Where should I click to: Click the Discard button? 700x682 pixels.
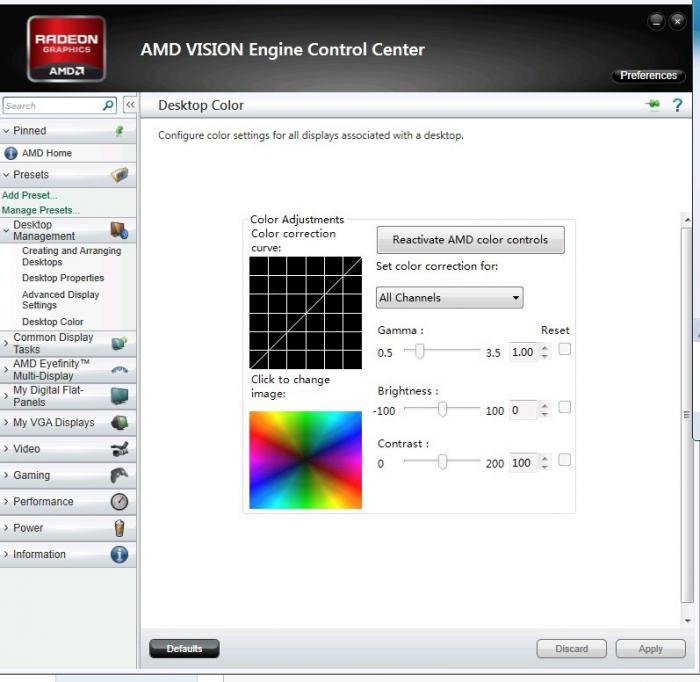(x=571, y=649)
